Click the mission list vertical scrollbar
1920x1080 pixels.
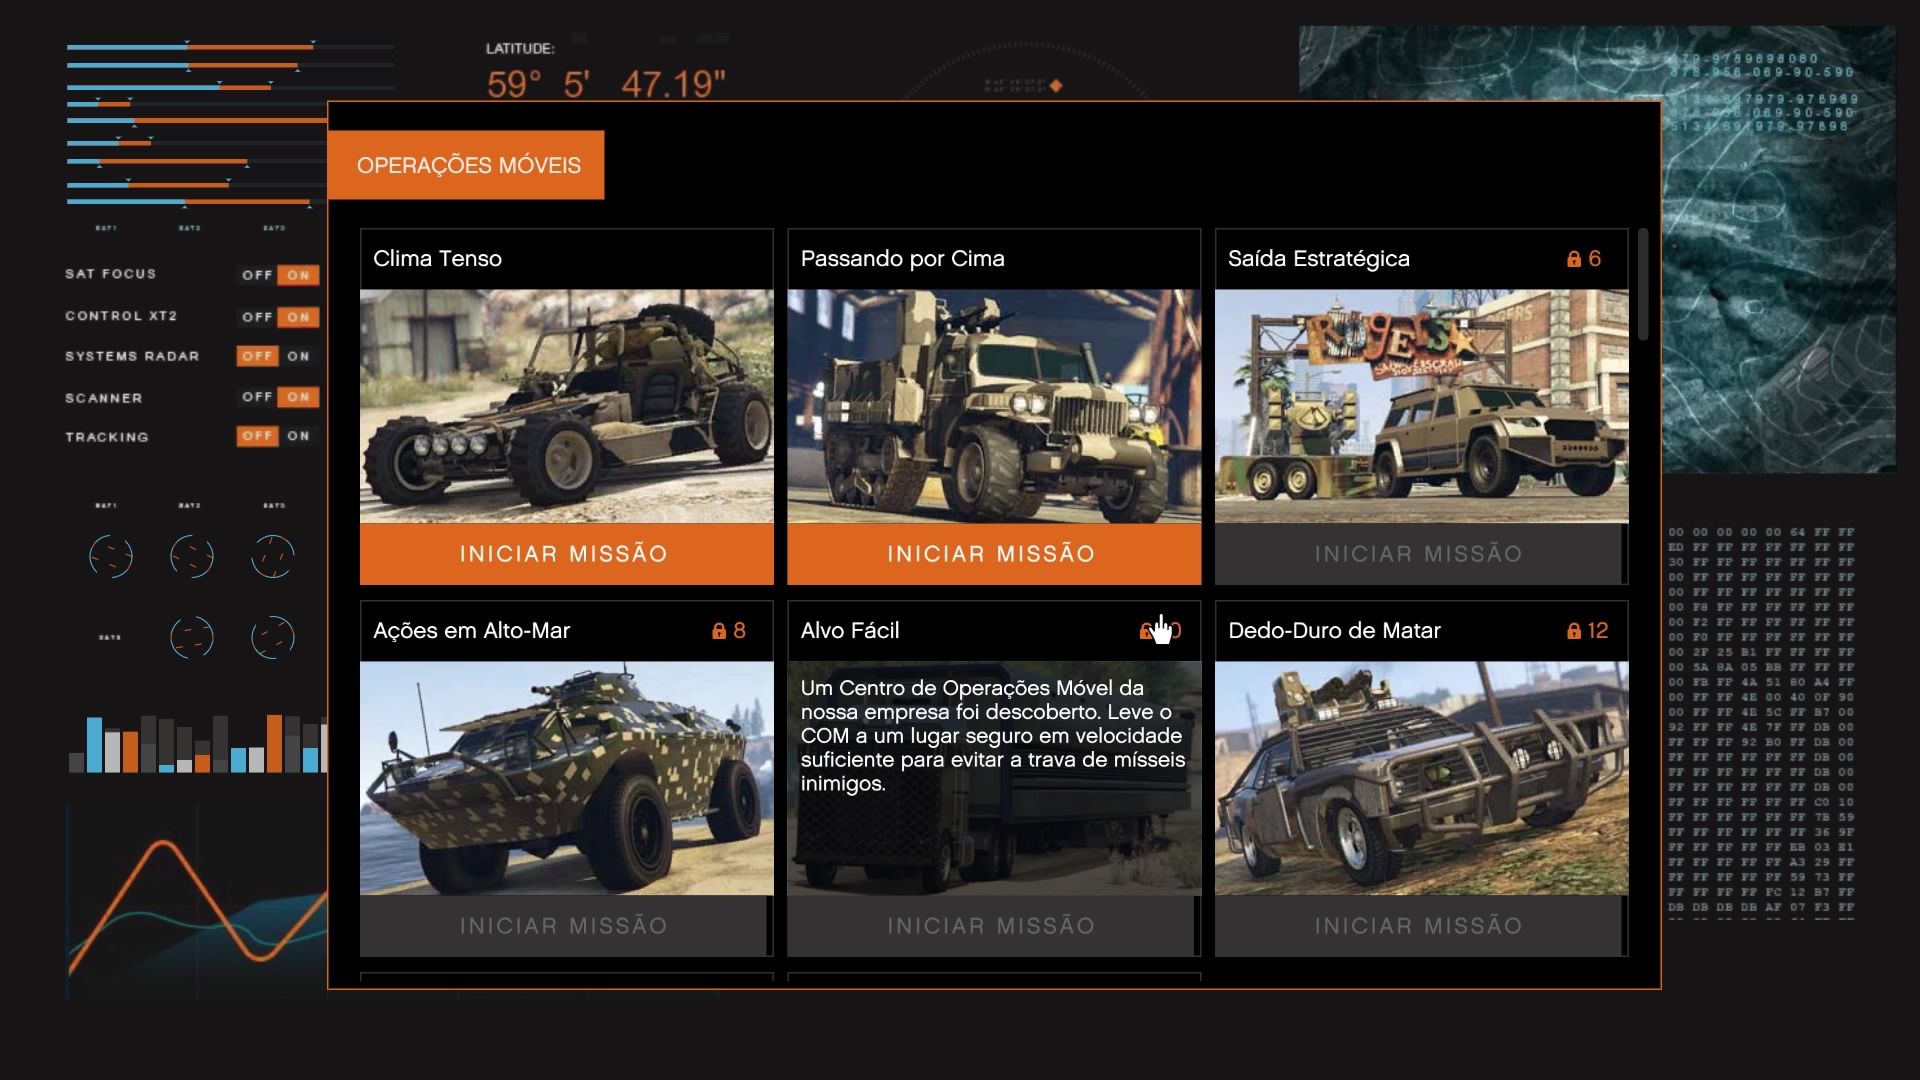(1643, 285)
